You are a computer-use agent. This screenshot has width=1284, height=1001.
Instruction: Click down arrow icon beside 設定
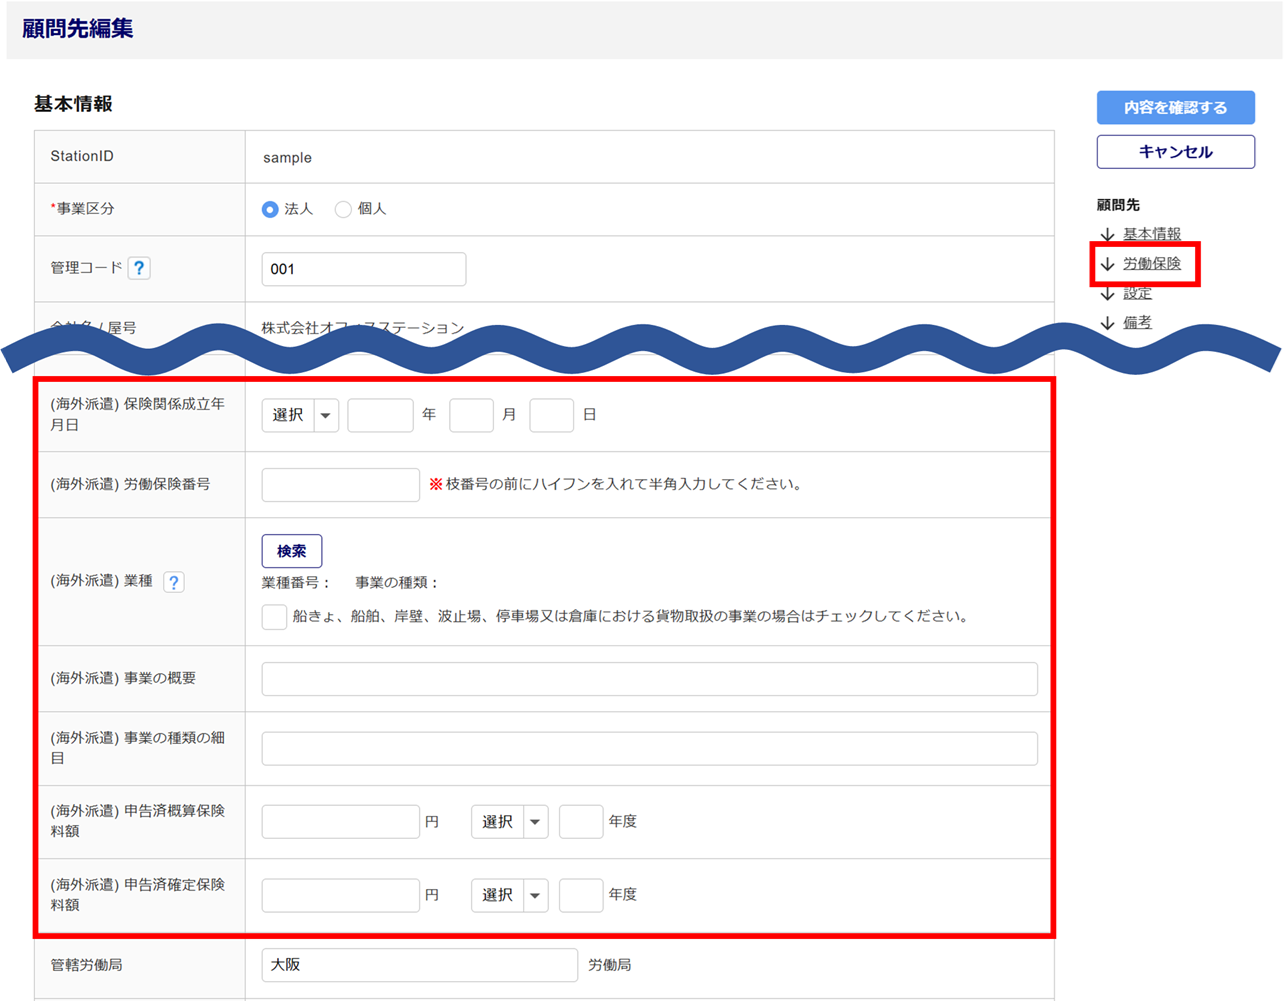[1107, 294]
